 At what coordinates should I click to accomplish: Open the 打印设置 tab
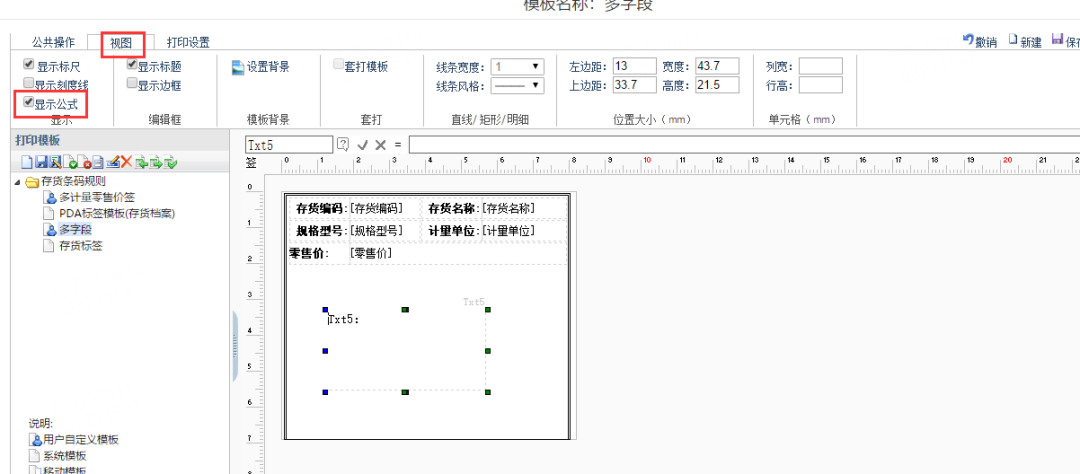point(188,43)
